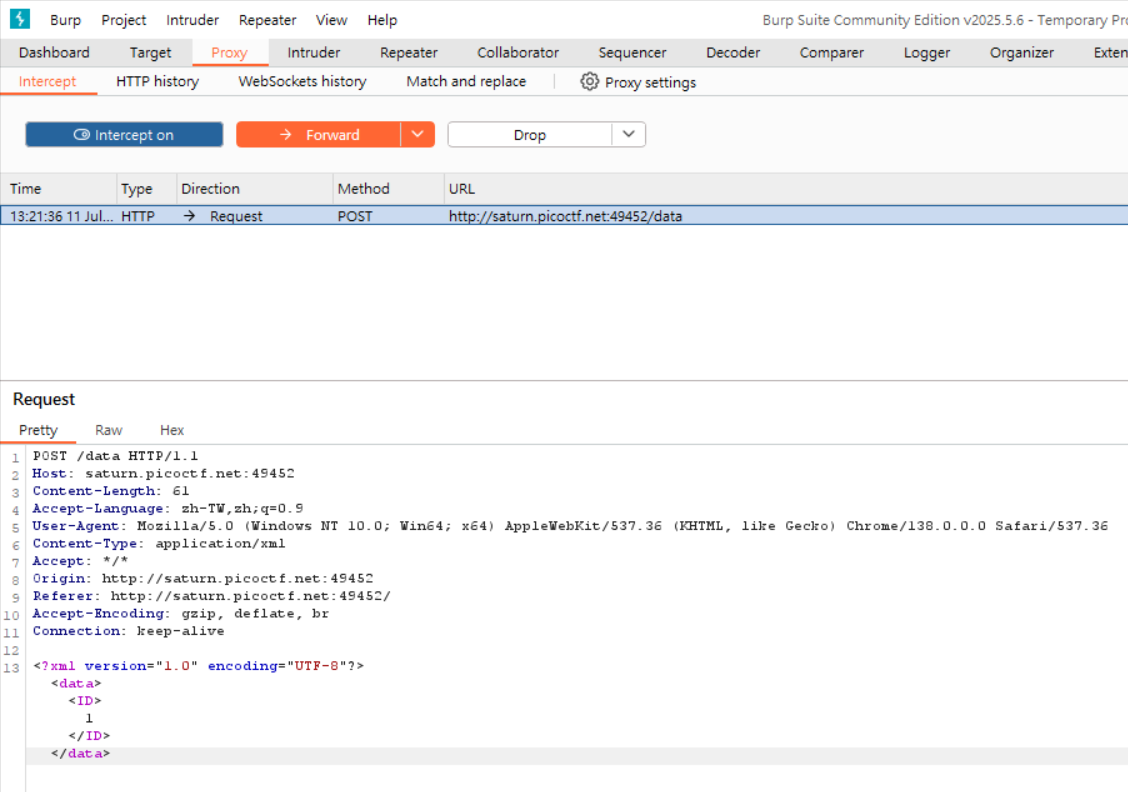The width and height of the screenshot is (1128, 792).
Task: Switch to the Hex request view
Action: pyautogui.click(x=172, y=430)
